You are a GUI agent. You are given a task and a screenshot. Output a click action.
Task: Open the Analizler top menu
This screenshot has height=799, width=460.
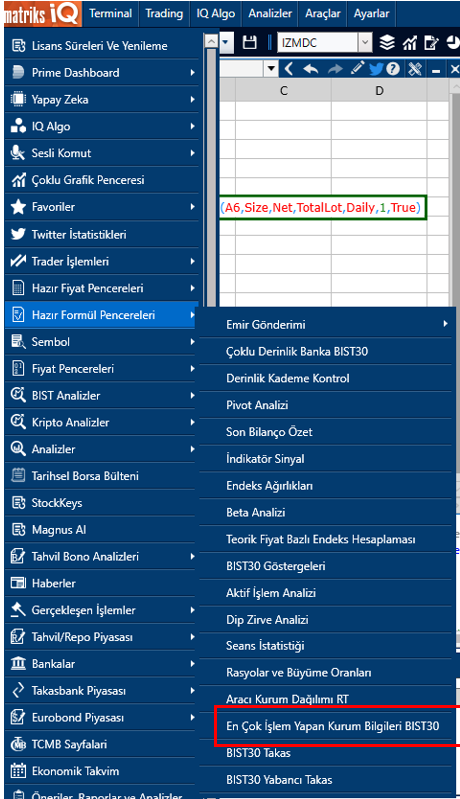coord(270,13)
